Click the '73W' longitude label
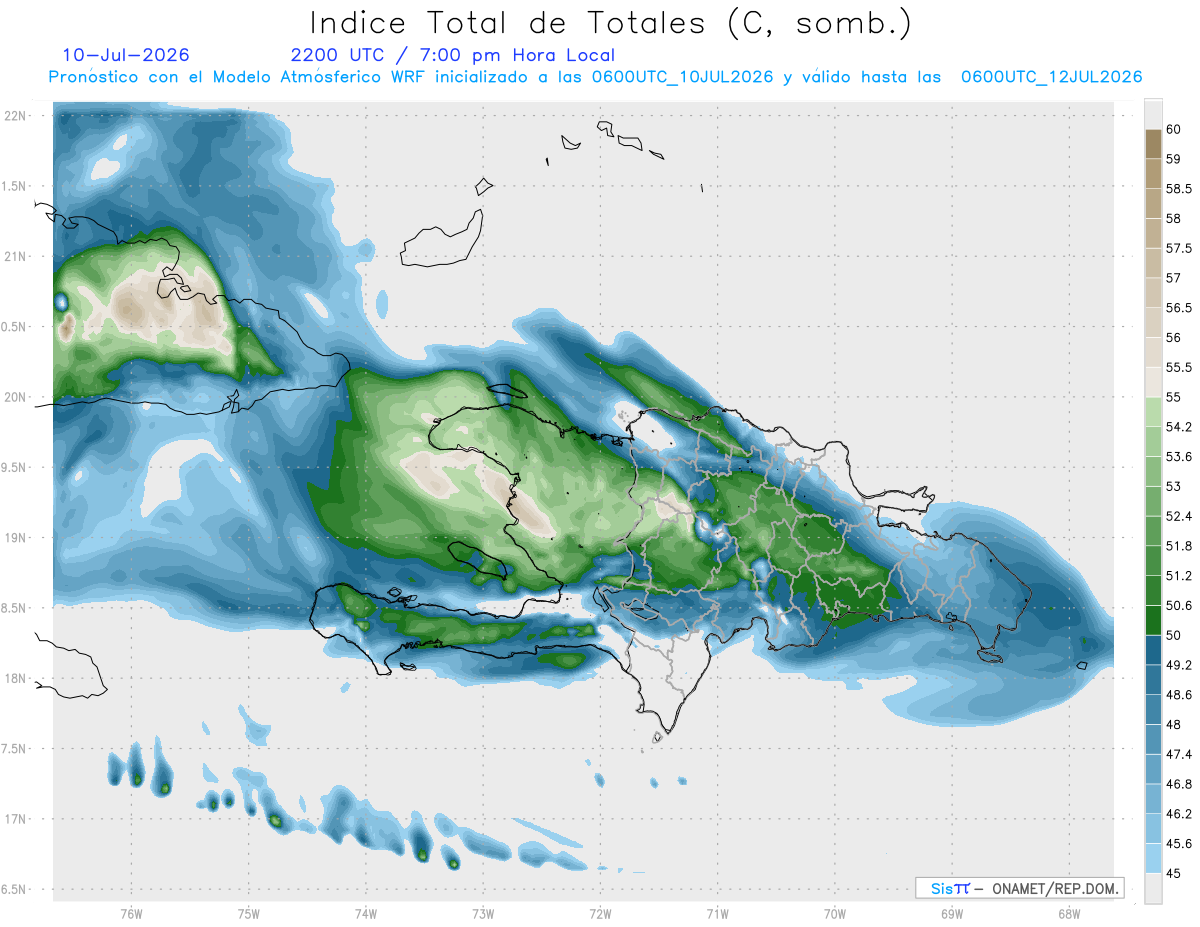Screen dimensions: 1200x927 pos(483,913)
